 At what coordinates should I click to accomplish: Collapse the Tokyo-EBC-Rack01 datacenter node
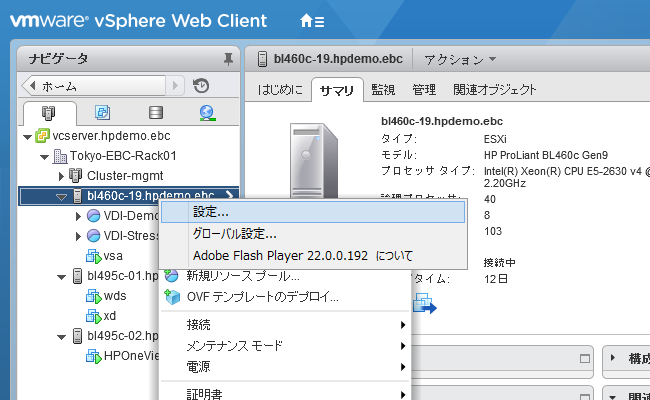(x=44, y=157)
